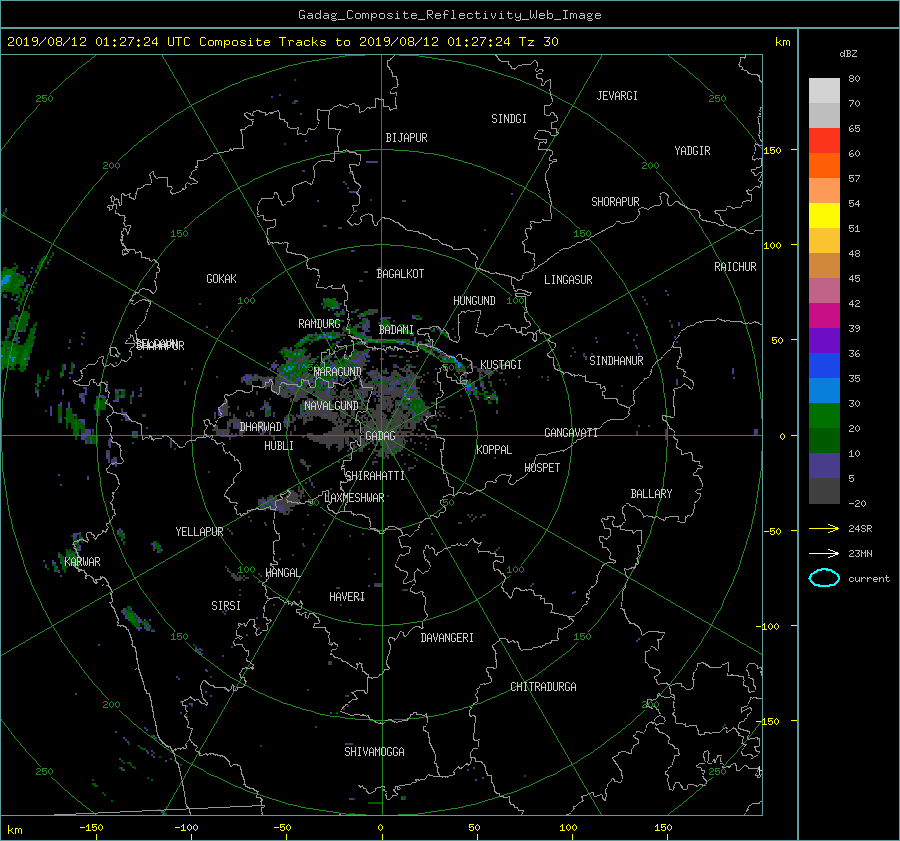Pick the bright green 20–30 dBZ swatch

(x=824, y=416)
